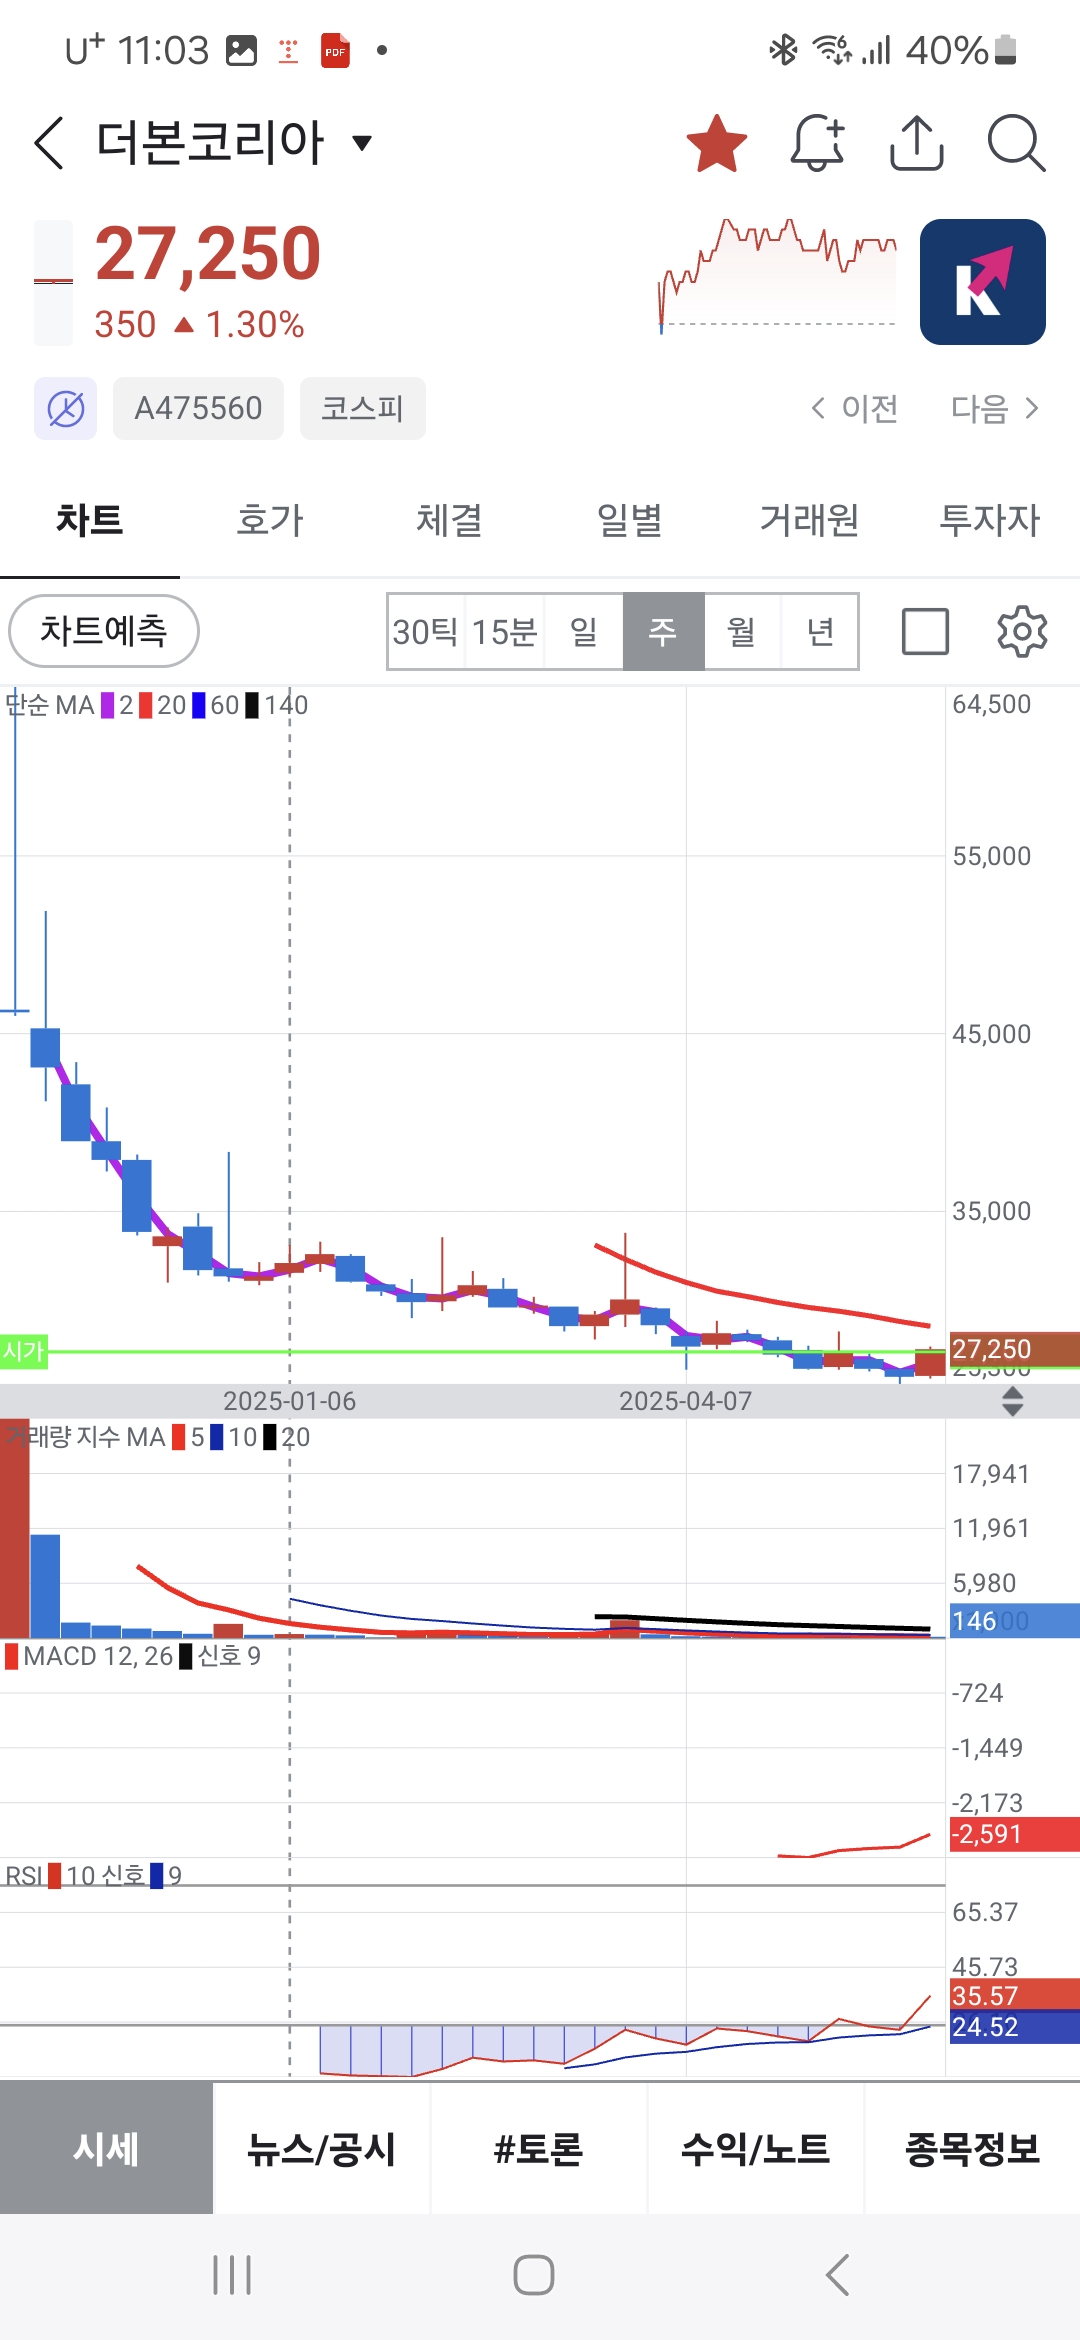Tap the green 시가 open price label

coord(24,1352)
